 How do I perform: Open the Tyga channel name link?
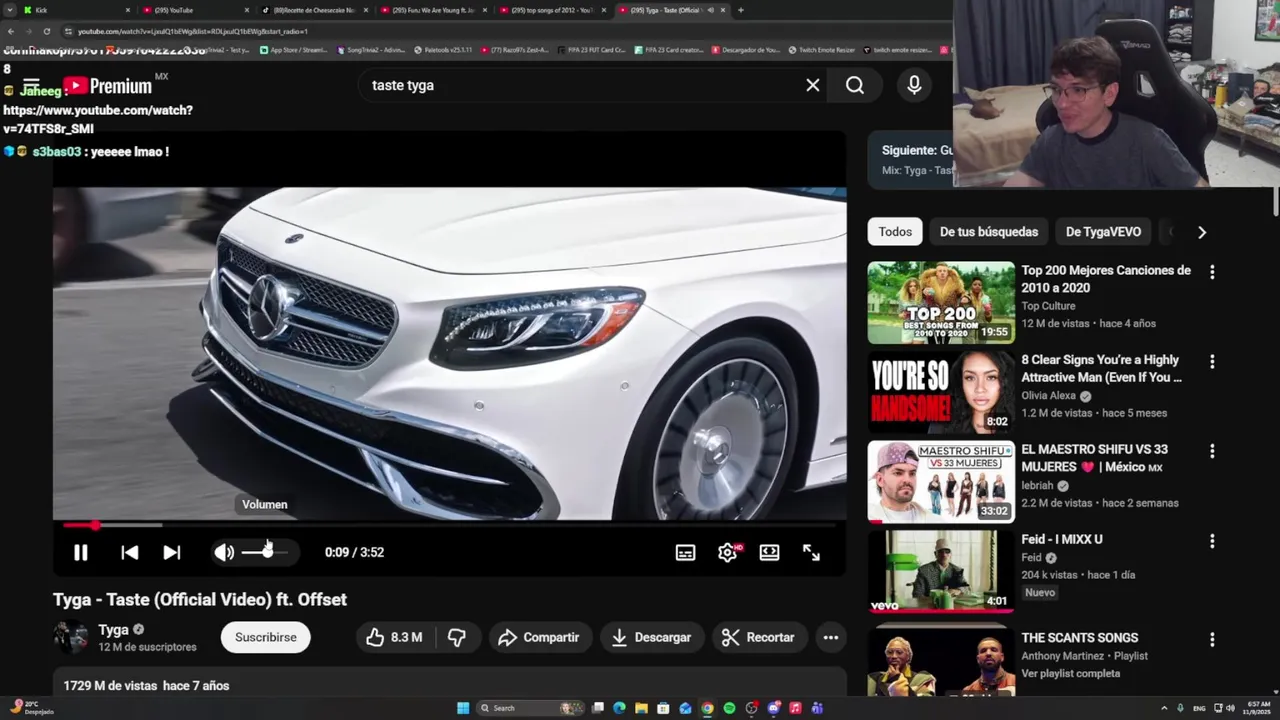(113, 629)
